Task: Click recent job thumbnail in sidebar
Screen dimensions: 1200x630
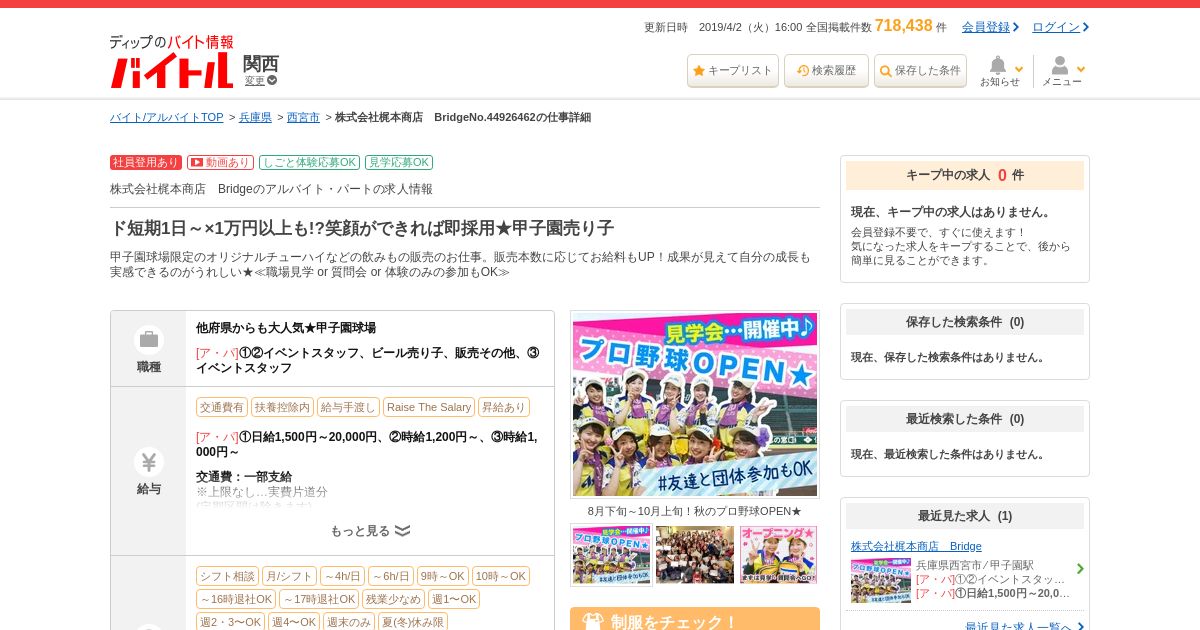Action: (881, 580)
